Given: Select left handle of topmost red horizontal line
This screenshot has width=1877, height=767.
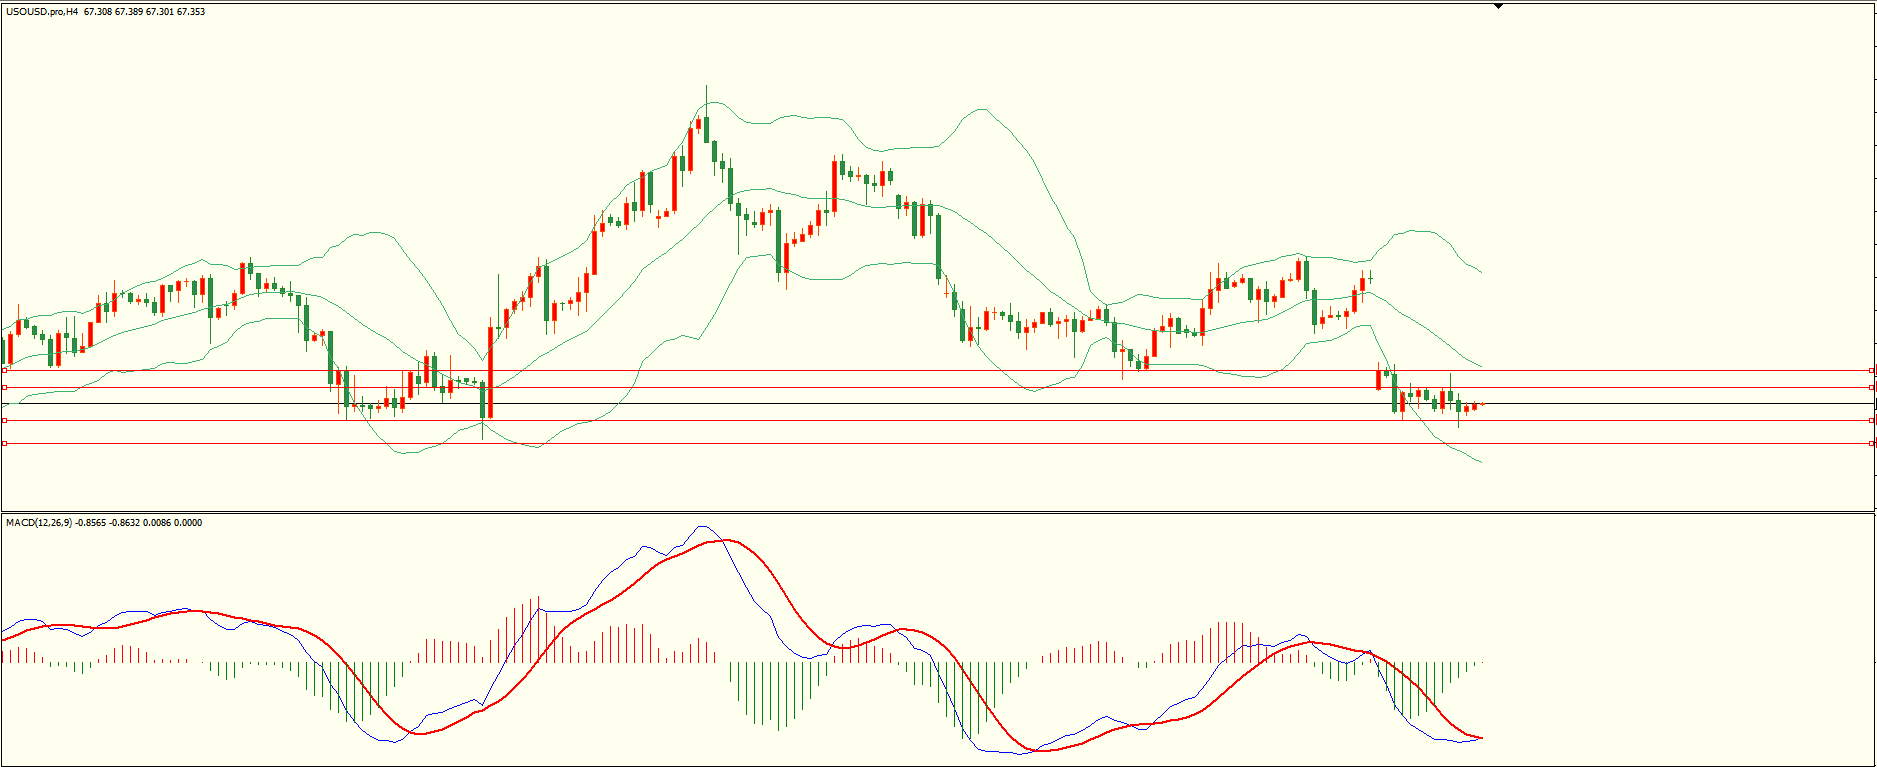Looking at the screenshot, I should (5, 370).
